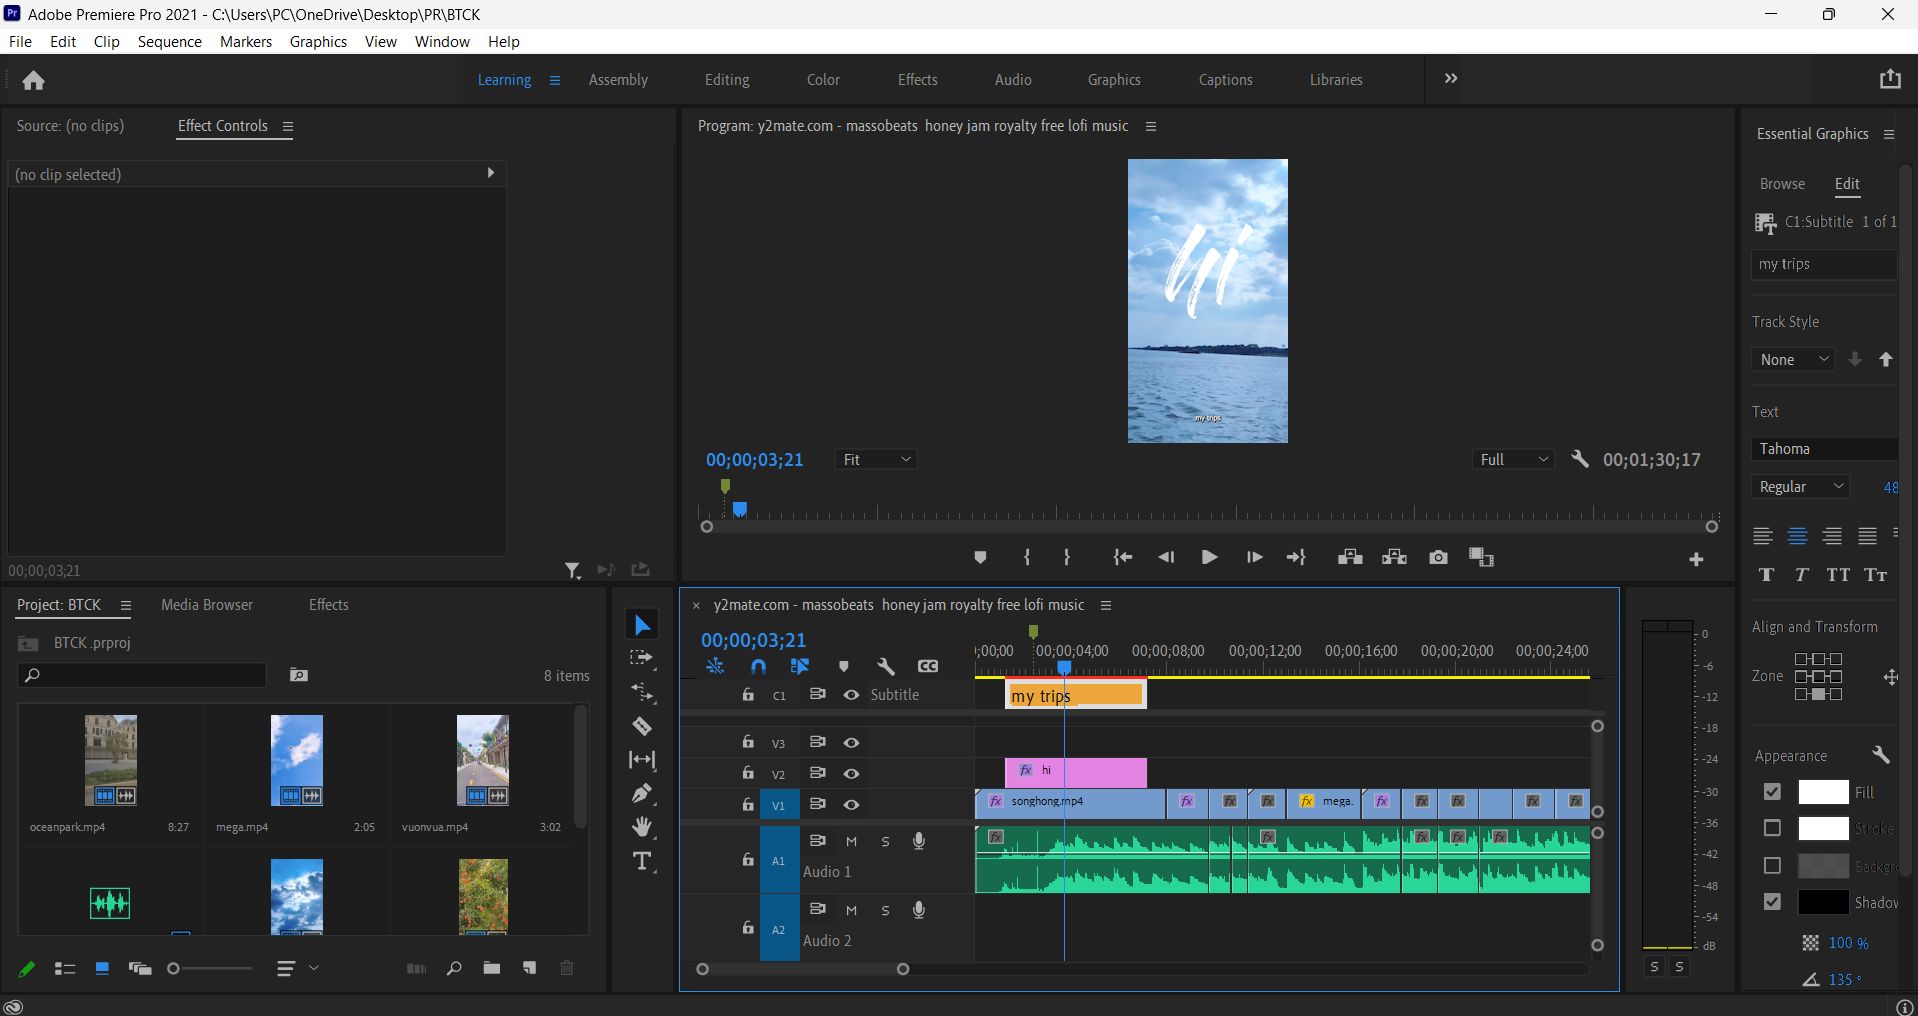Select the Type tool
The width and height of the screenshot is (1918, 1016).
[x=642, y=862]
